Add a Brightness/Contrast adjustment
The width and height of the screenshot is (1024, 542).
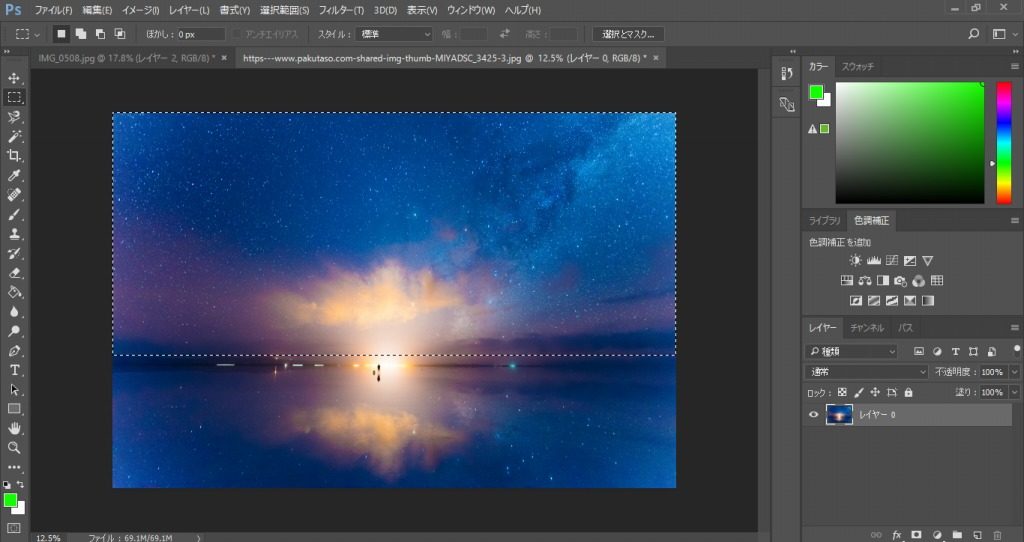pos(855,260)
